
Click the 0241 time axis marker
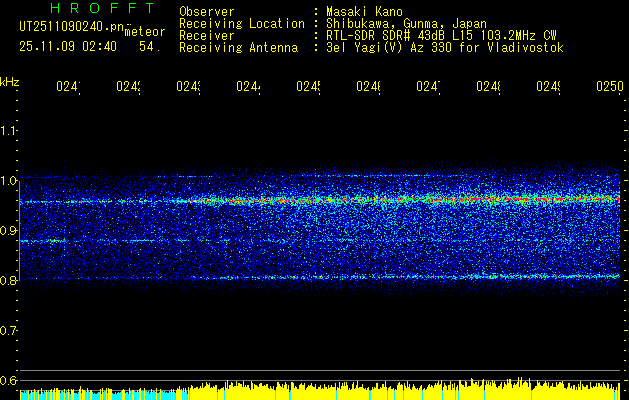click(x=68, y=87)
